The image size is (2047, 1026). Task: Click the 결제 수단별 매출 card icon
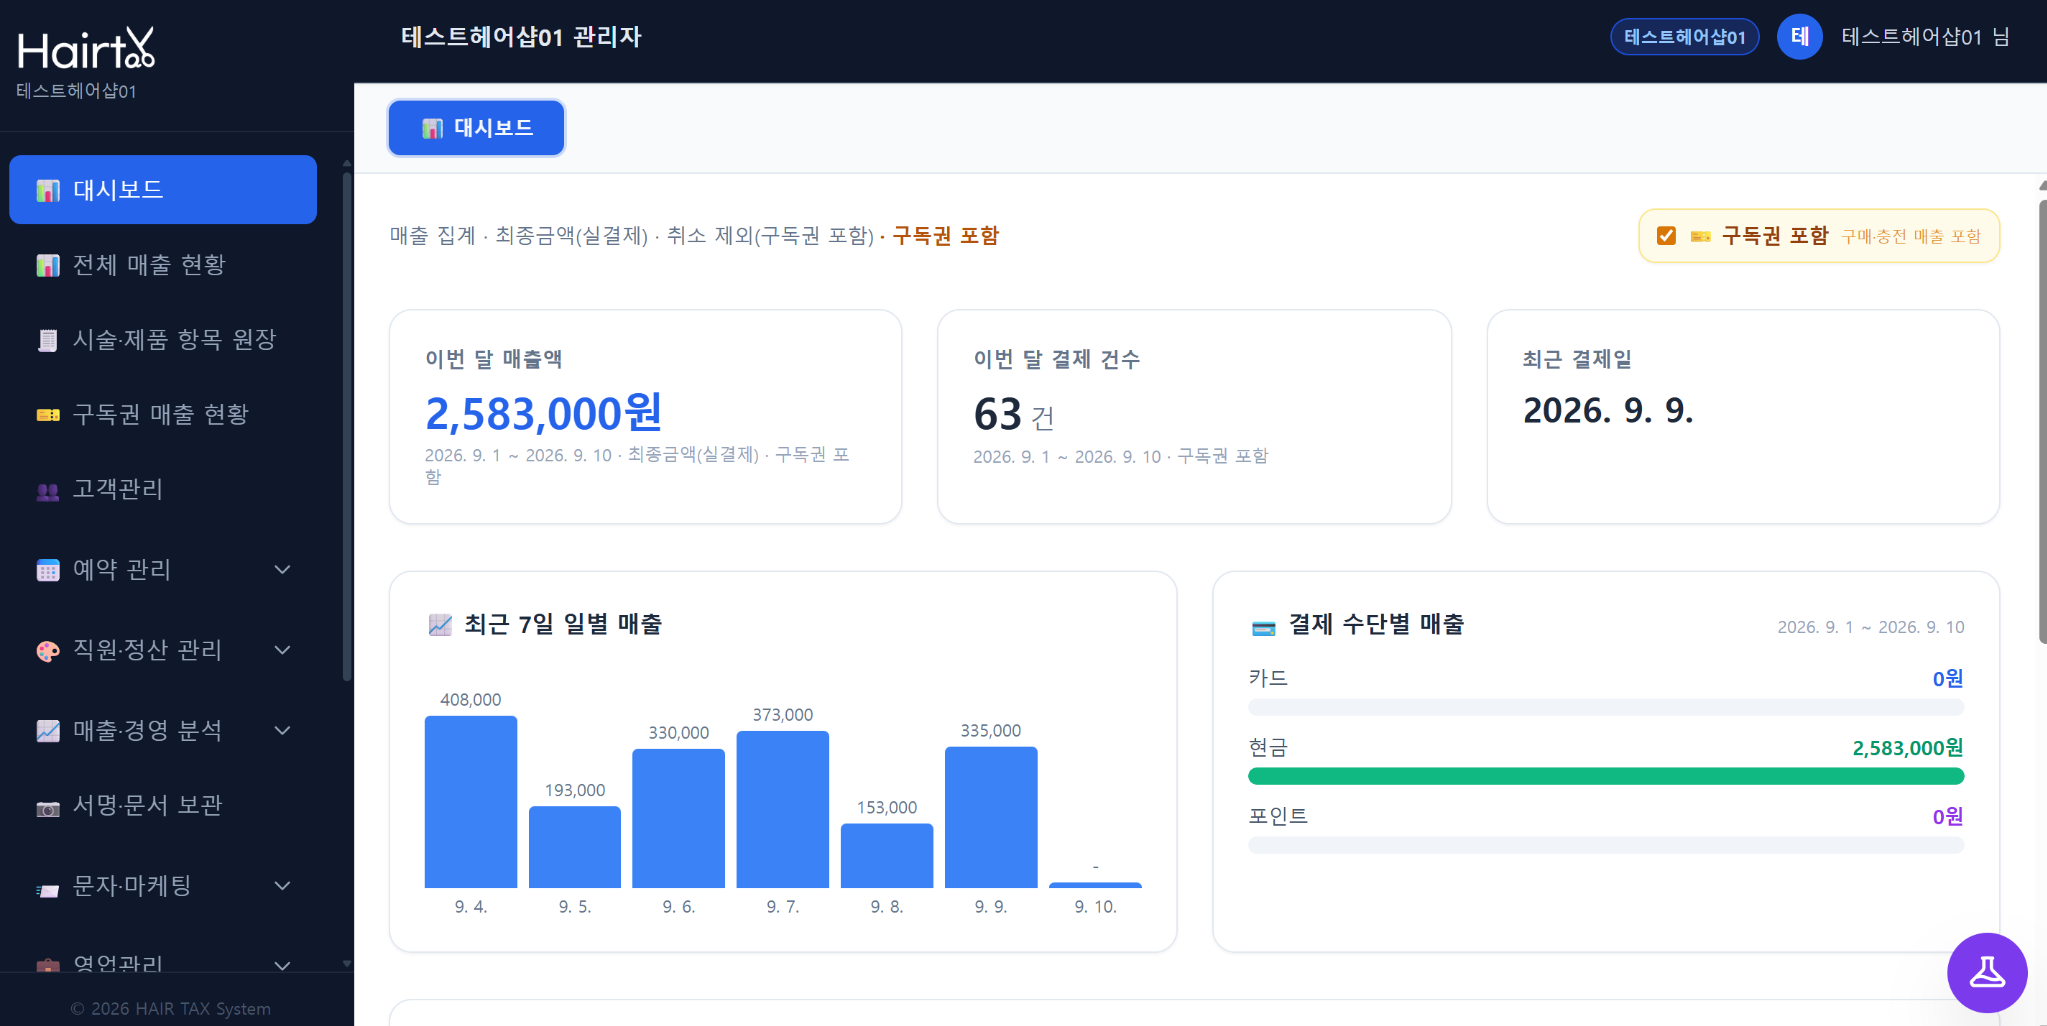[1264, 627]
